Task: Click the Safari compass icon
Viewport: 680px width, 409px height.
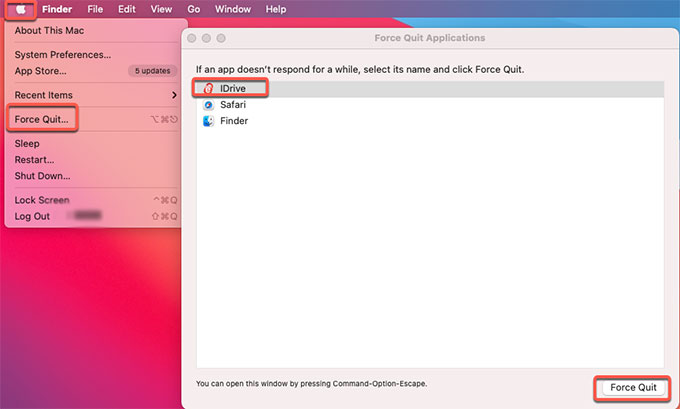Action: (x=208, y=105)
